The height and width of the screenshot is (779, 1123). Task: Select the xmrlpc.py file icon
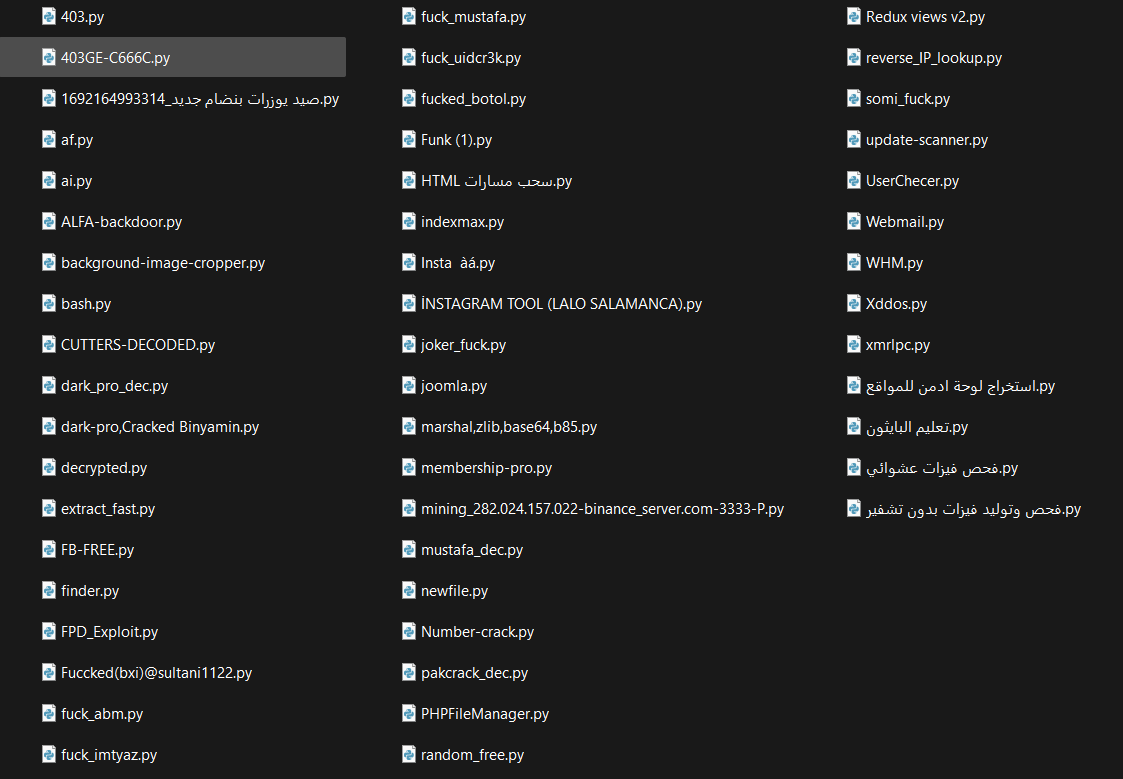pyautogui.click(x=854, y=344)
